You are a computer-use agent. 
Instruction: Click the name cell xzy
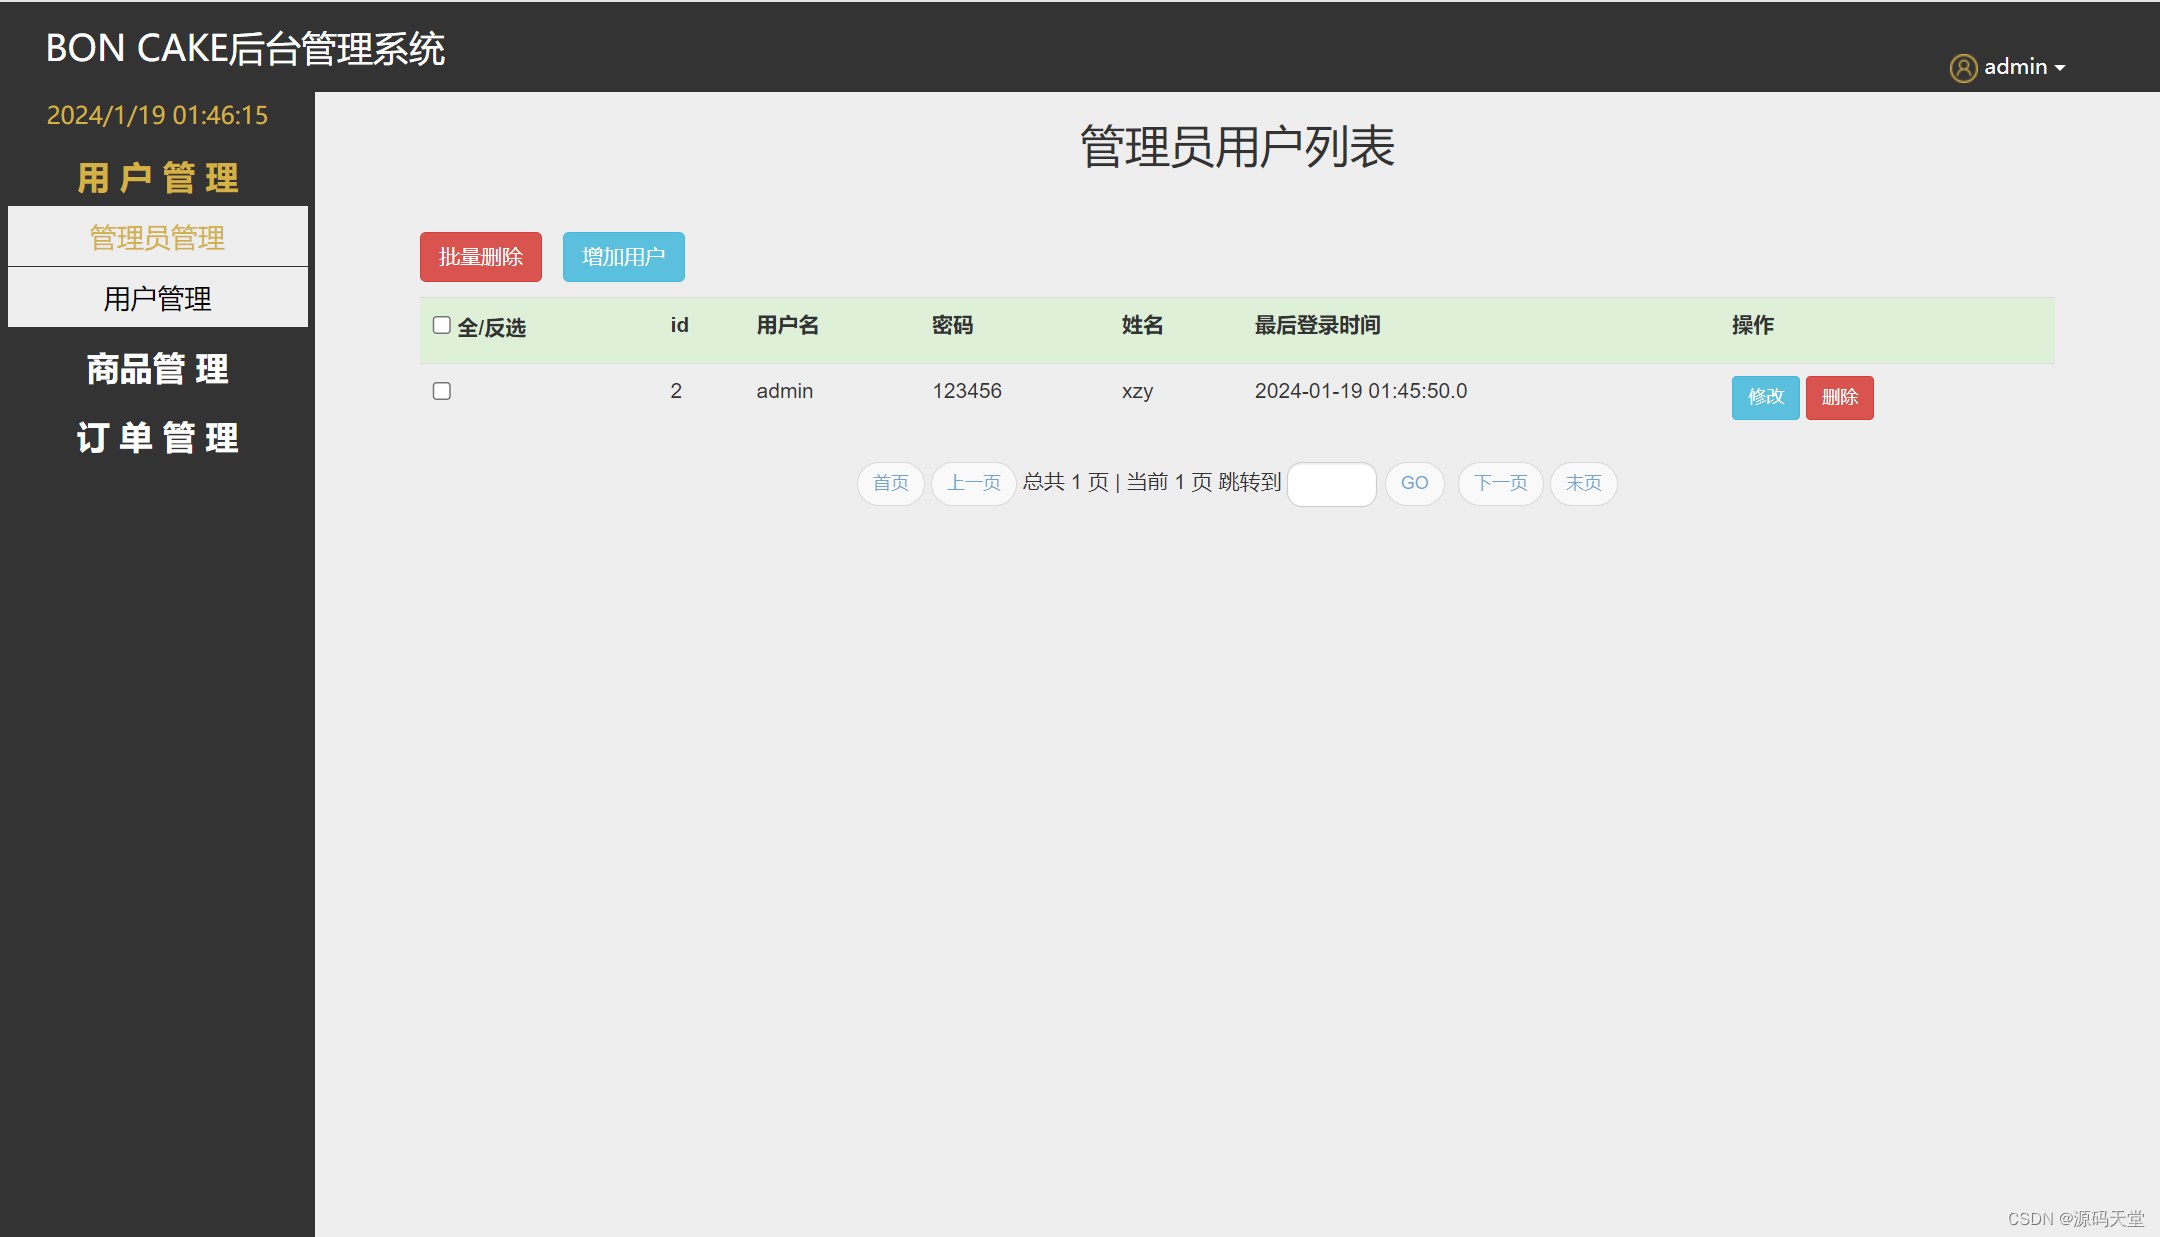point(1138,391)
